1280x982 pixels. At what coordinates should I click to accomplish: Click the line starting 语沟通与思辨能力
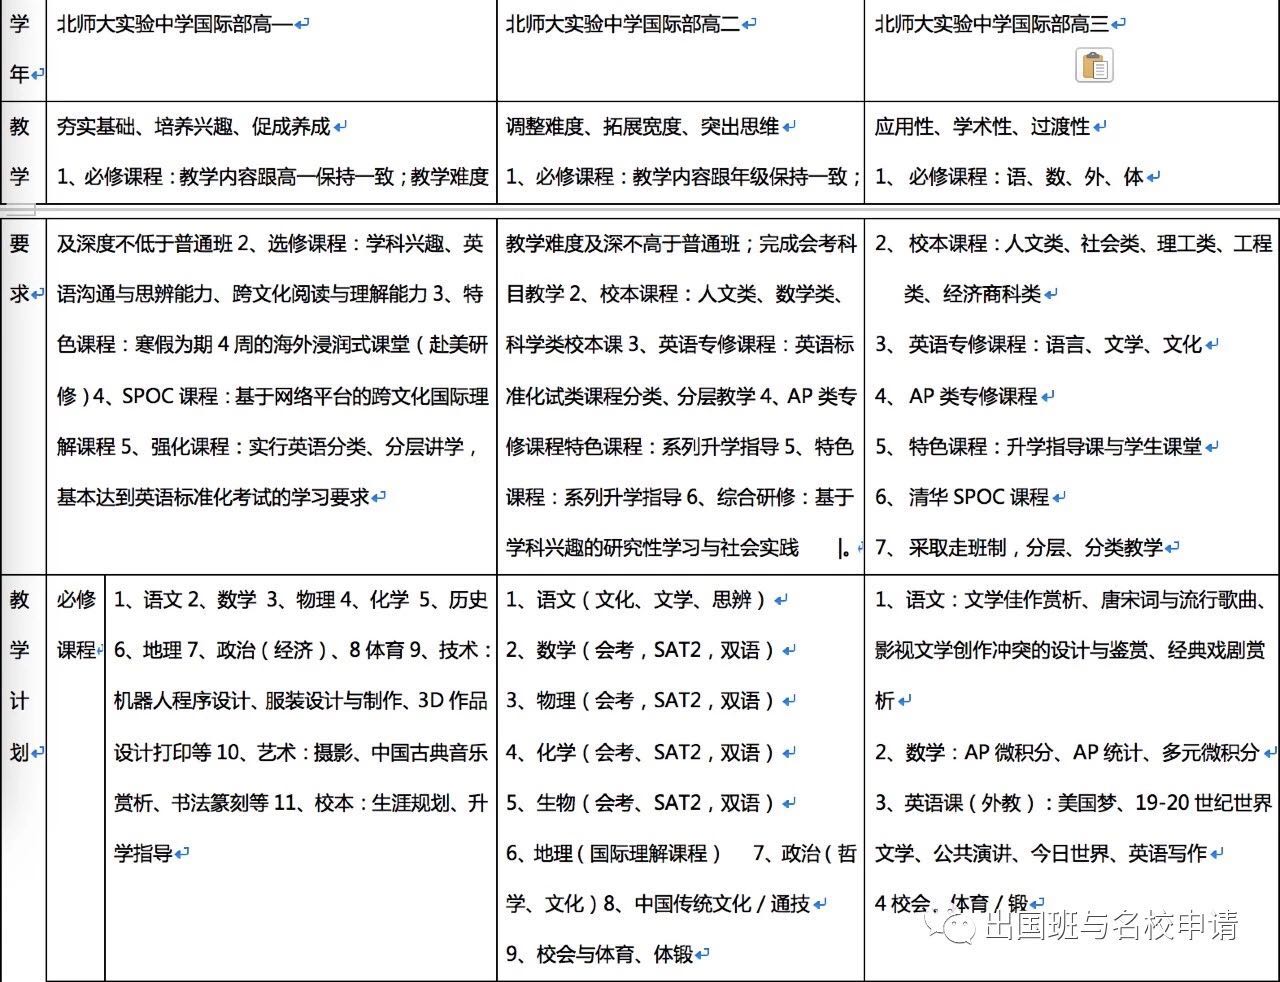click(x=270, y=294)
